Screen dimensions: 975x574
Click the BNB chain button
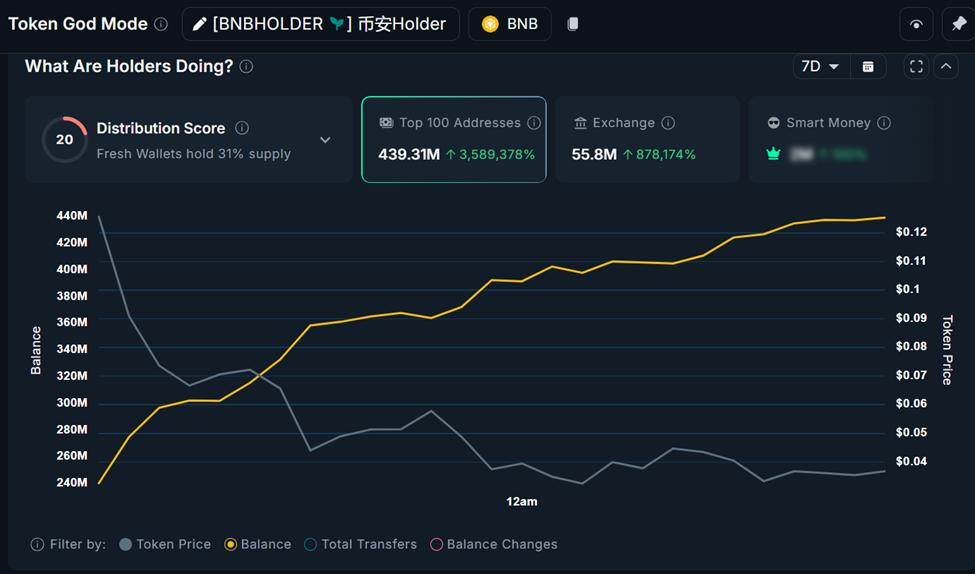[510, 24]
